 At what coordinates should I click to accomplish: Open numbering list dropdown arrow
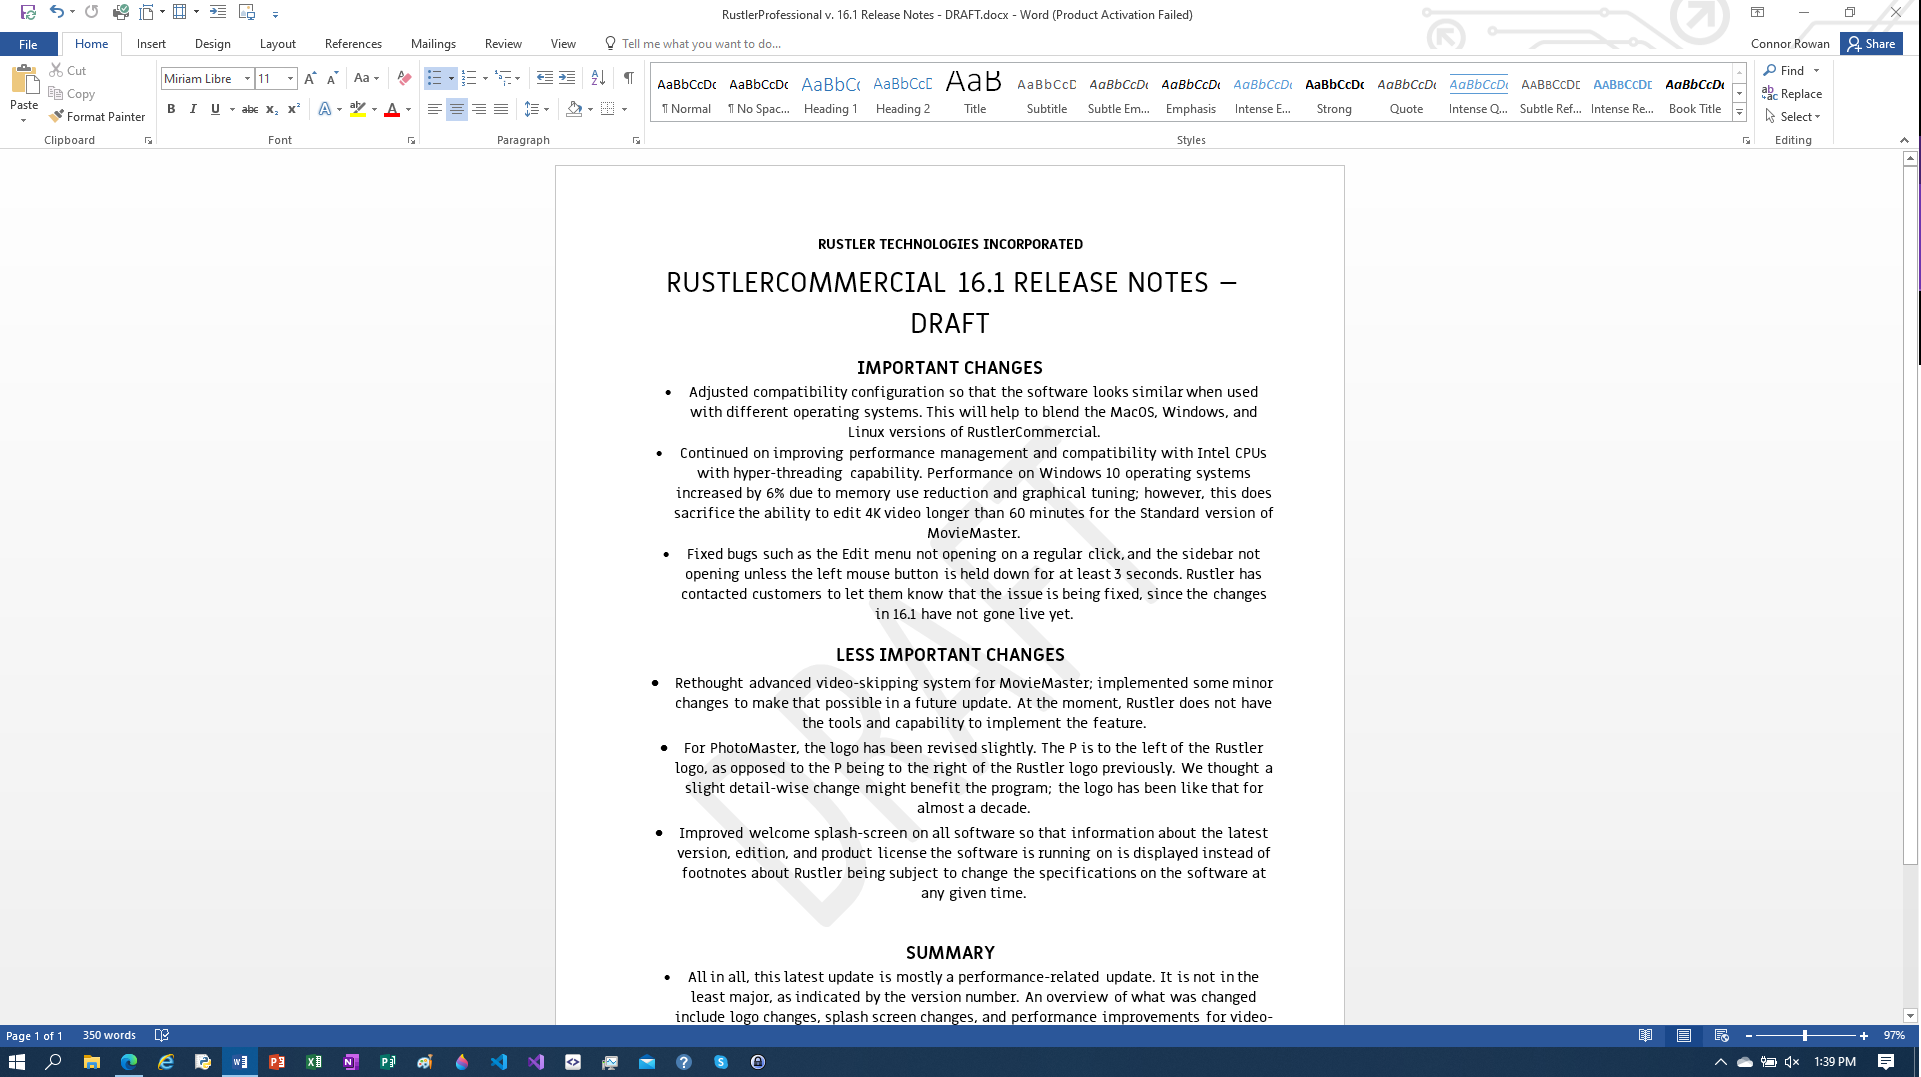click(485, 78)
